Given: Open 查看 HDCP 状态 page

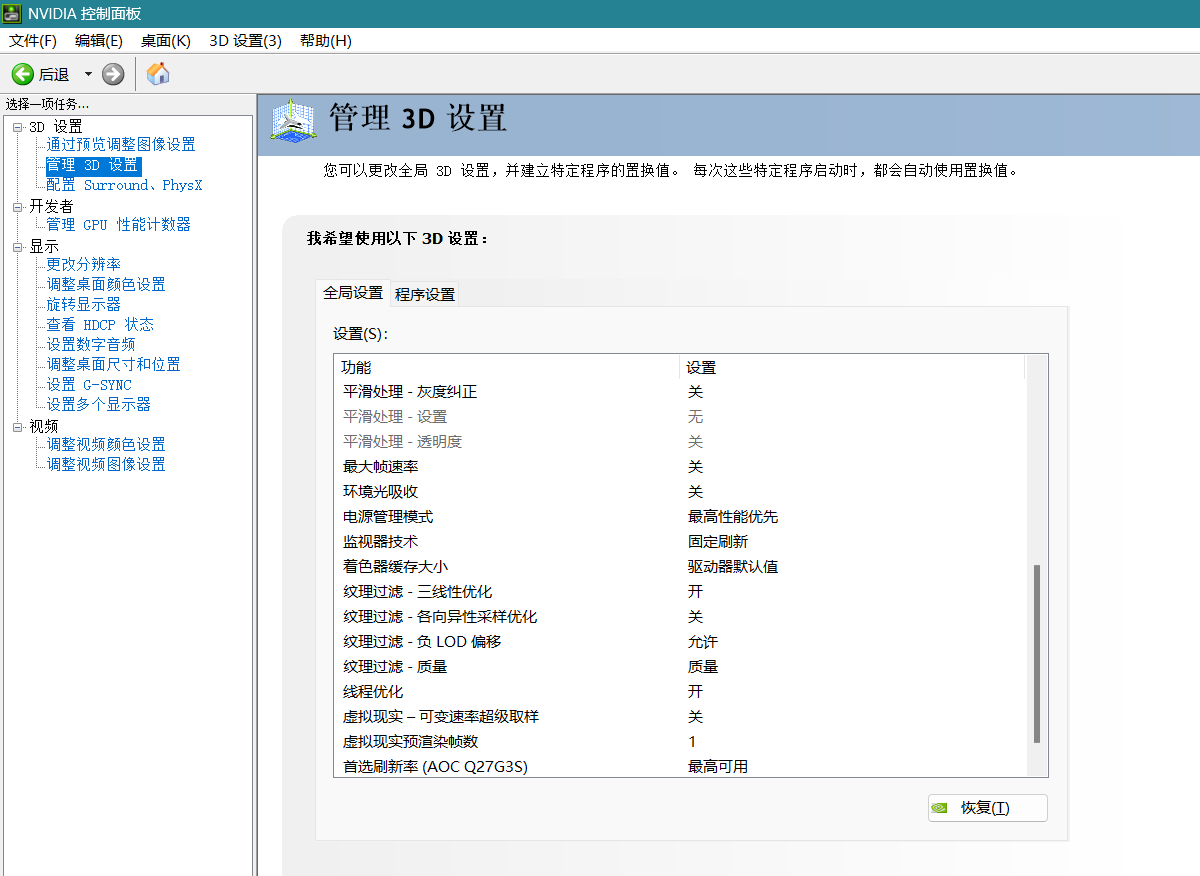Looking at the screenshot, I should (100, 325).
